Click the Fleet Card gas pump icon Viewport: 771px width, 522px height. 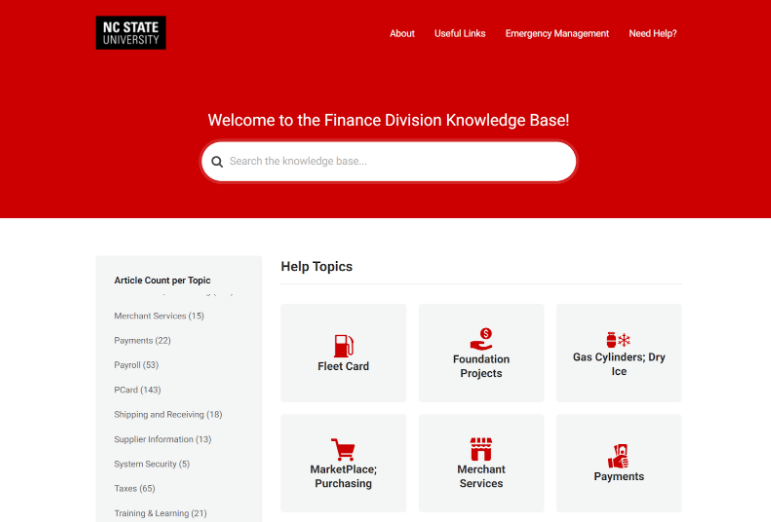[343, 346]
